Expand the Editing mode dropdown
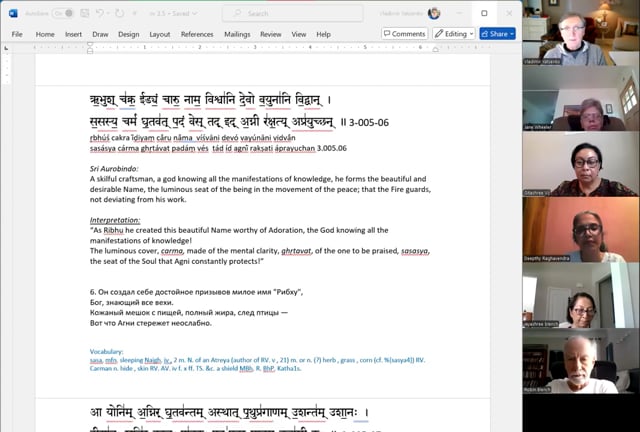 [x=454, y=33]
